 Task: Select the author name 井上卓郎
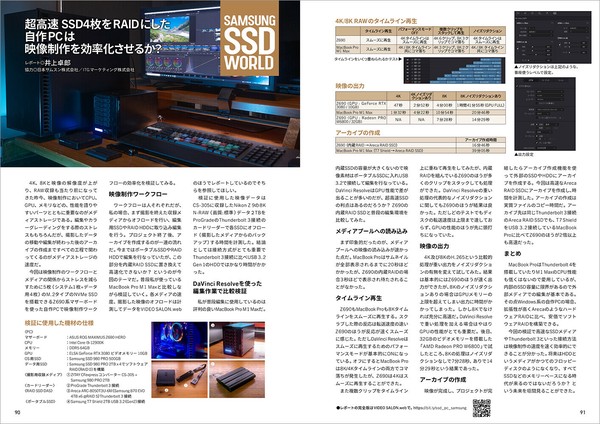pyautogui.click(x=57, y=62)
